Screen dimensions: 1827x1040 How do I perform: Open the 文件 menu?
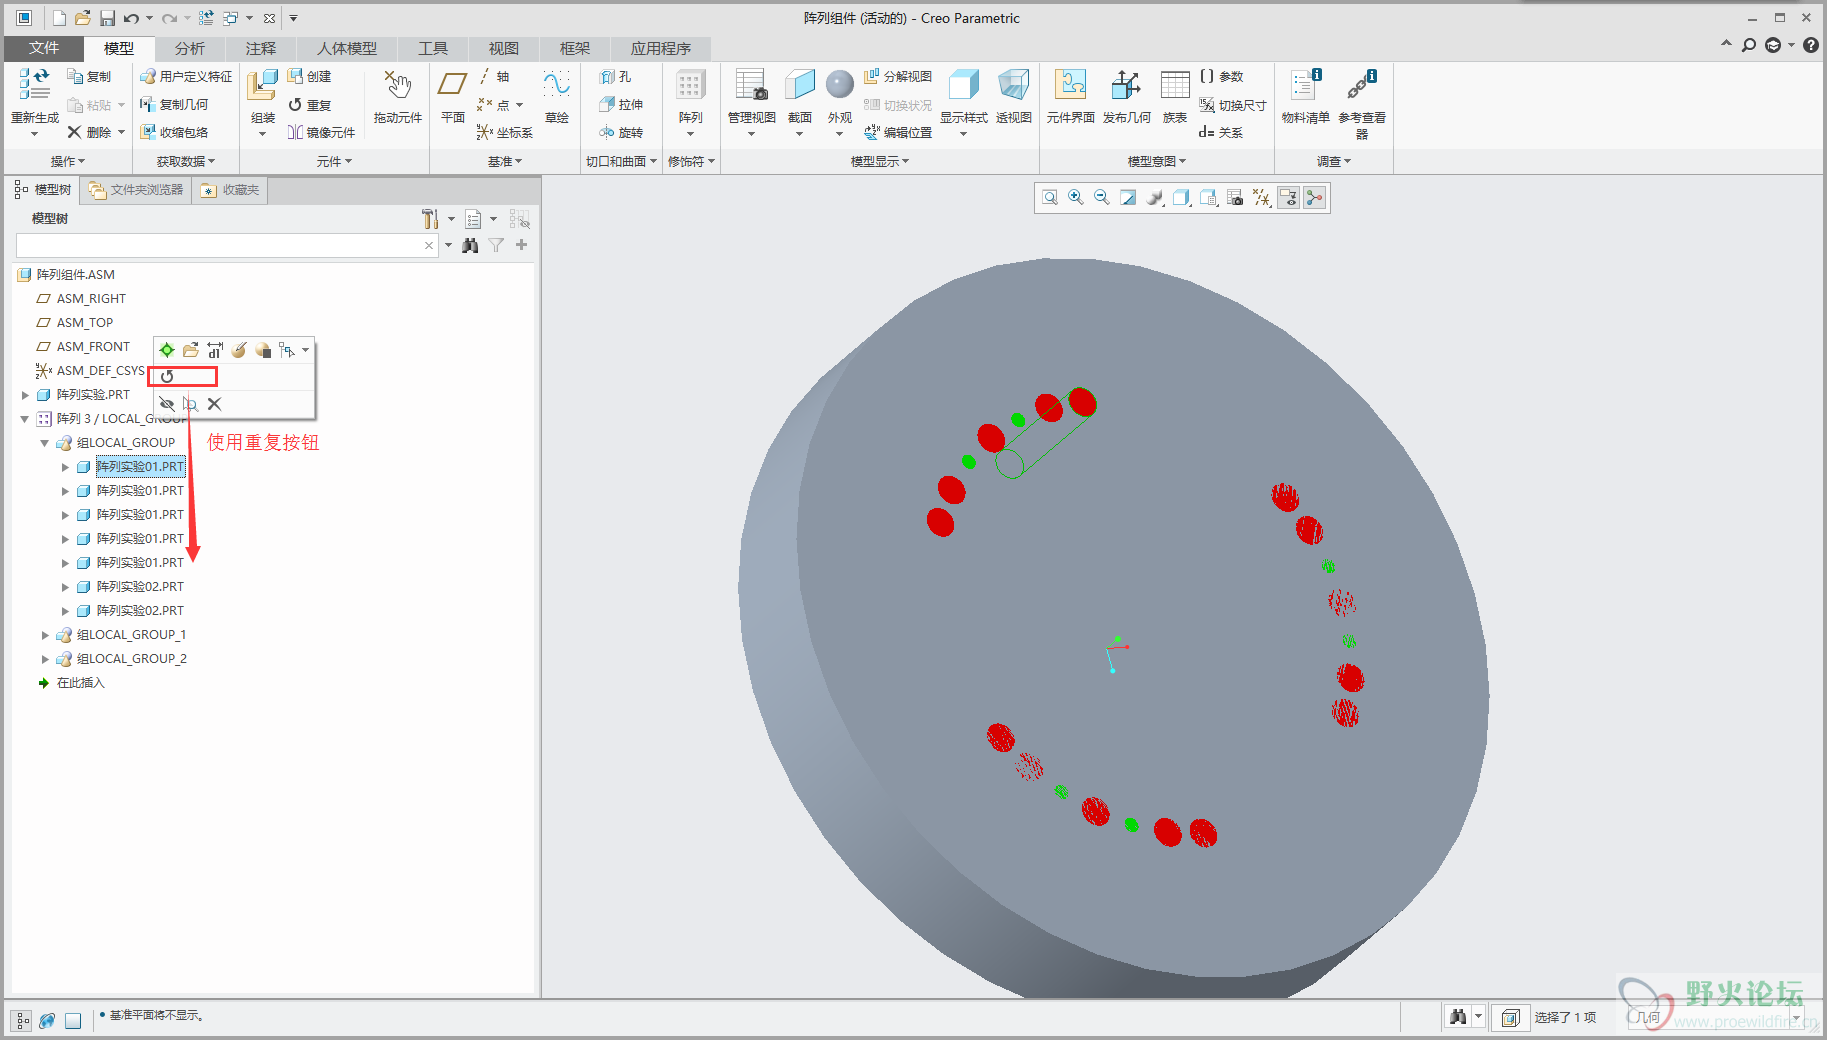coord(44,48)
